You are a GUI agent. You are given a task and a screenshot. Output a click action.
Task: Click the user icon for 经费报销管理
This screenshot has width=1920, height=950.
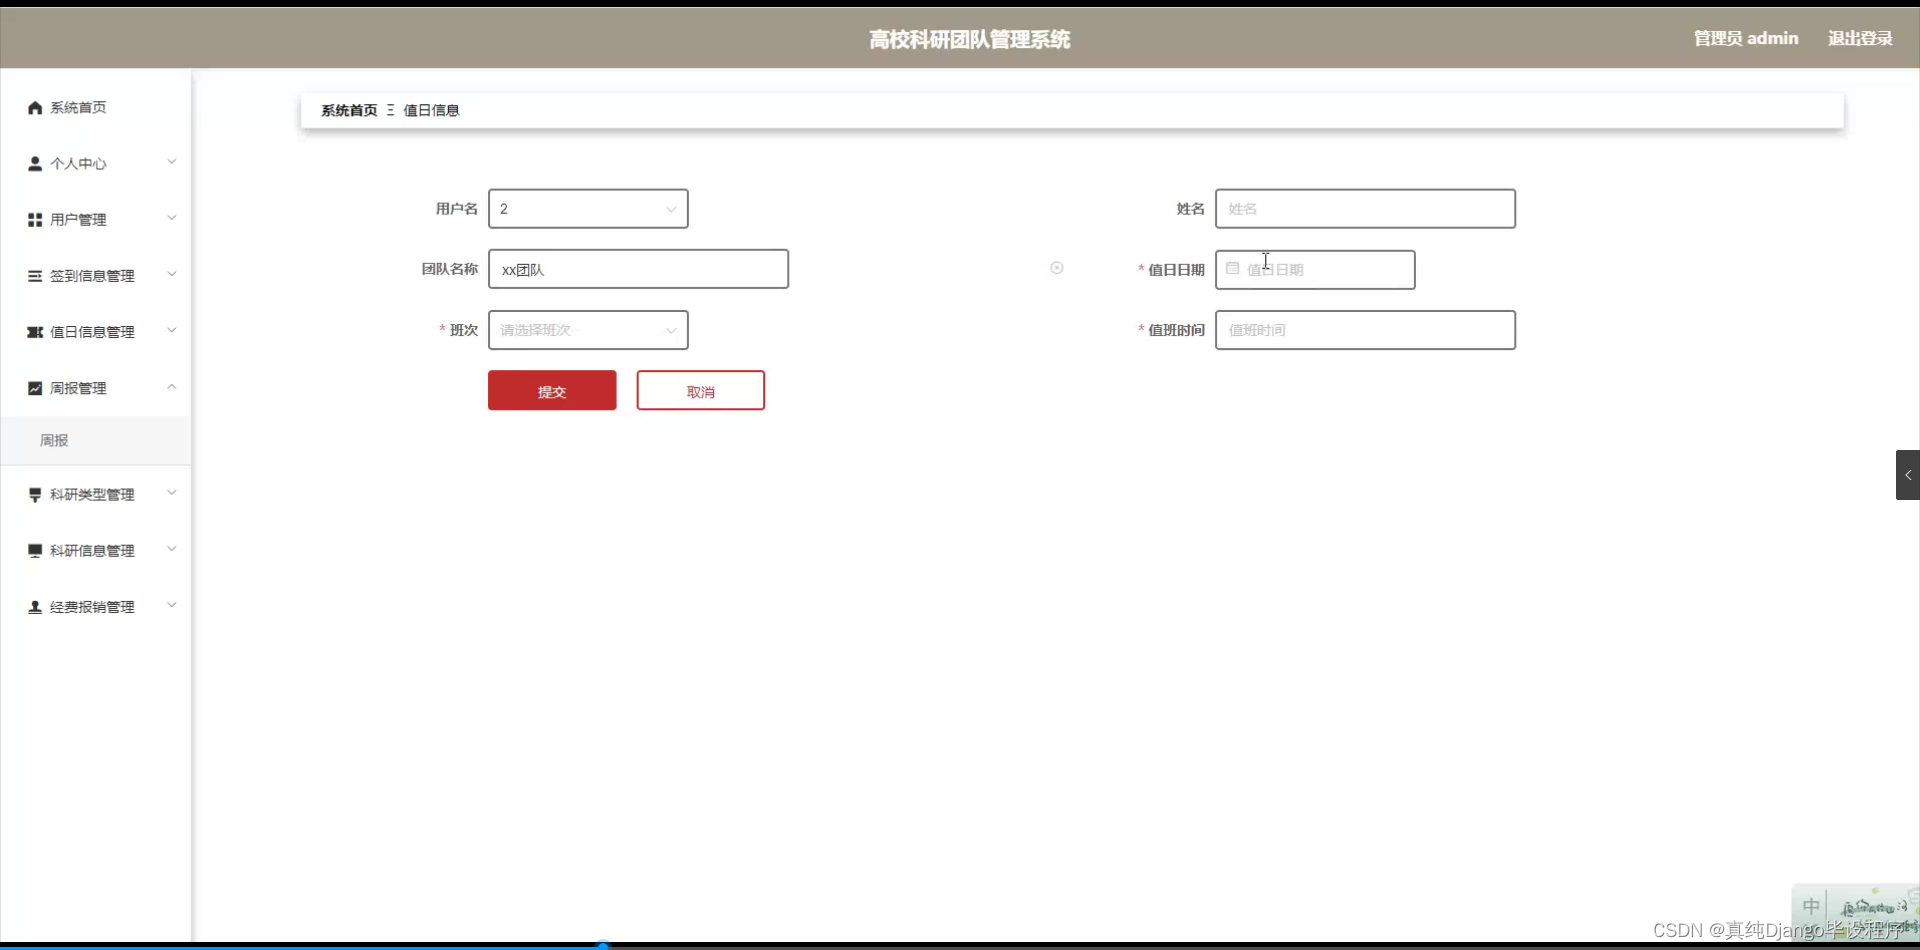[35, 607]
